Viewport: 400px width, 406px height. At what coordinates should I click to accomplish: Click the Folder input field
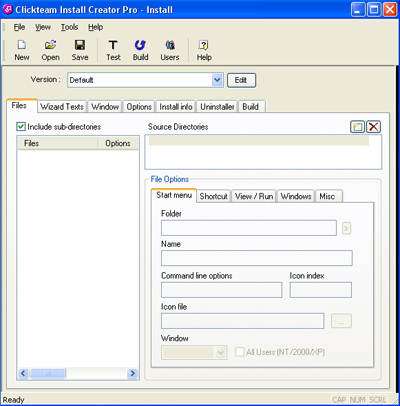(x=249, y=228)
